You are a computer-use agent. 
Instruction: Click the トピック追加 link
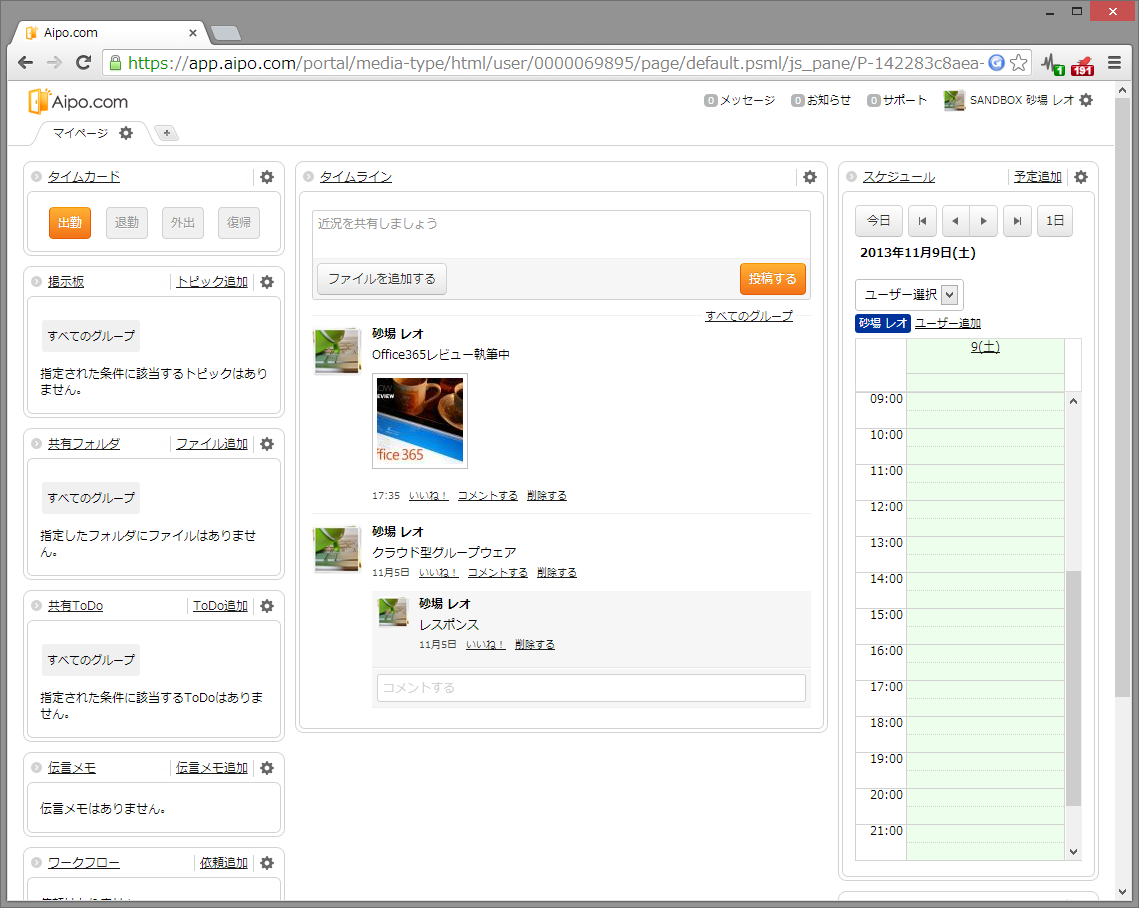click(212, 282)
